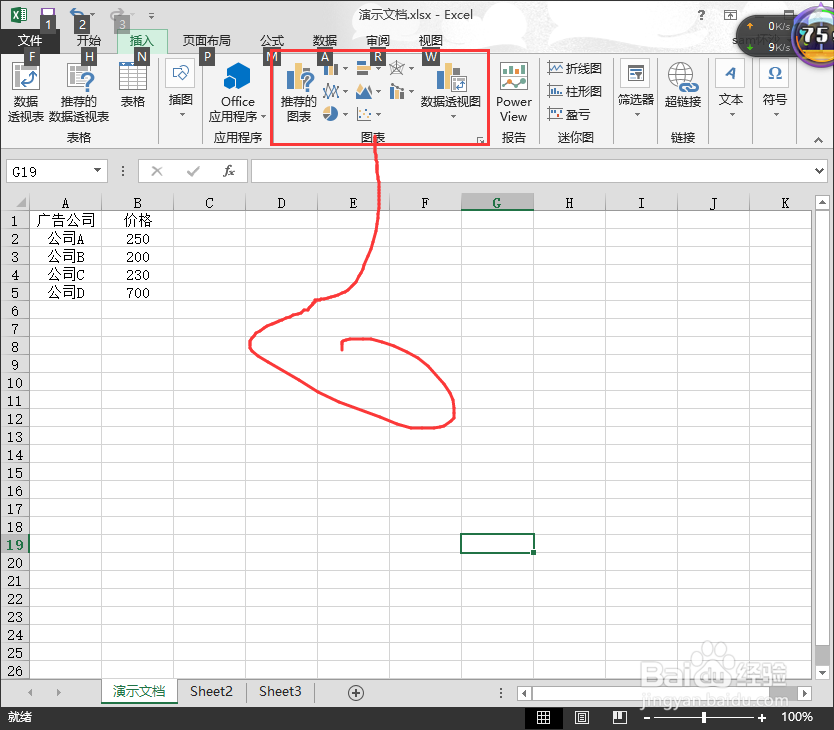Switch to the Page Layout (页面布局) tab
Image resolution: width=834 pixels, height=730 pixels.
tap(207, 40)
